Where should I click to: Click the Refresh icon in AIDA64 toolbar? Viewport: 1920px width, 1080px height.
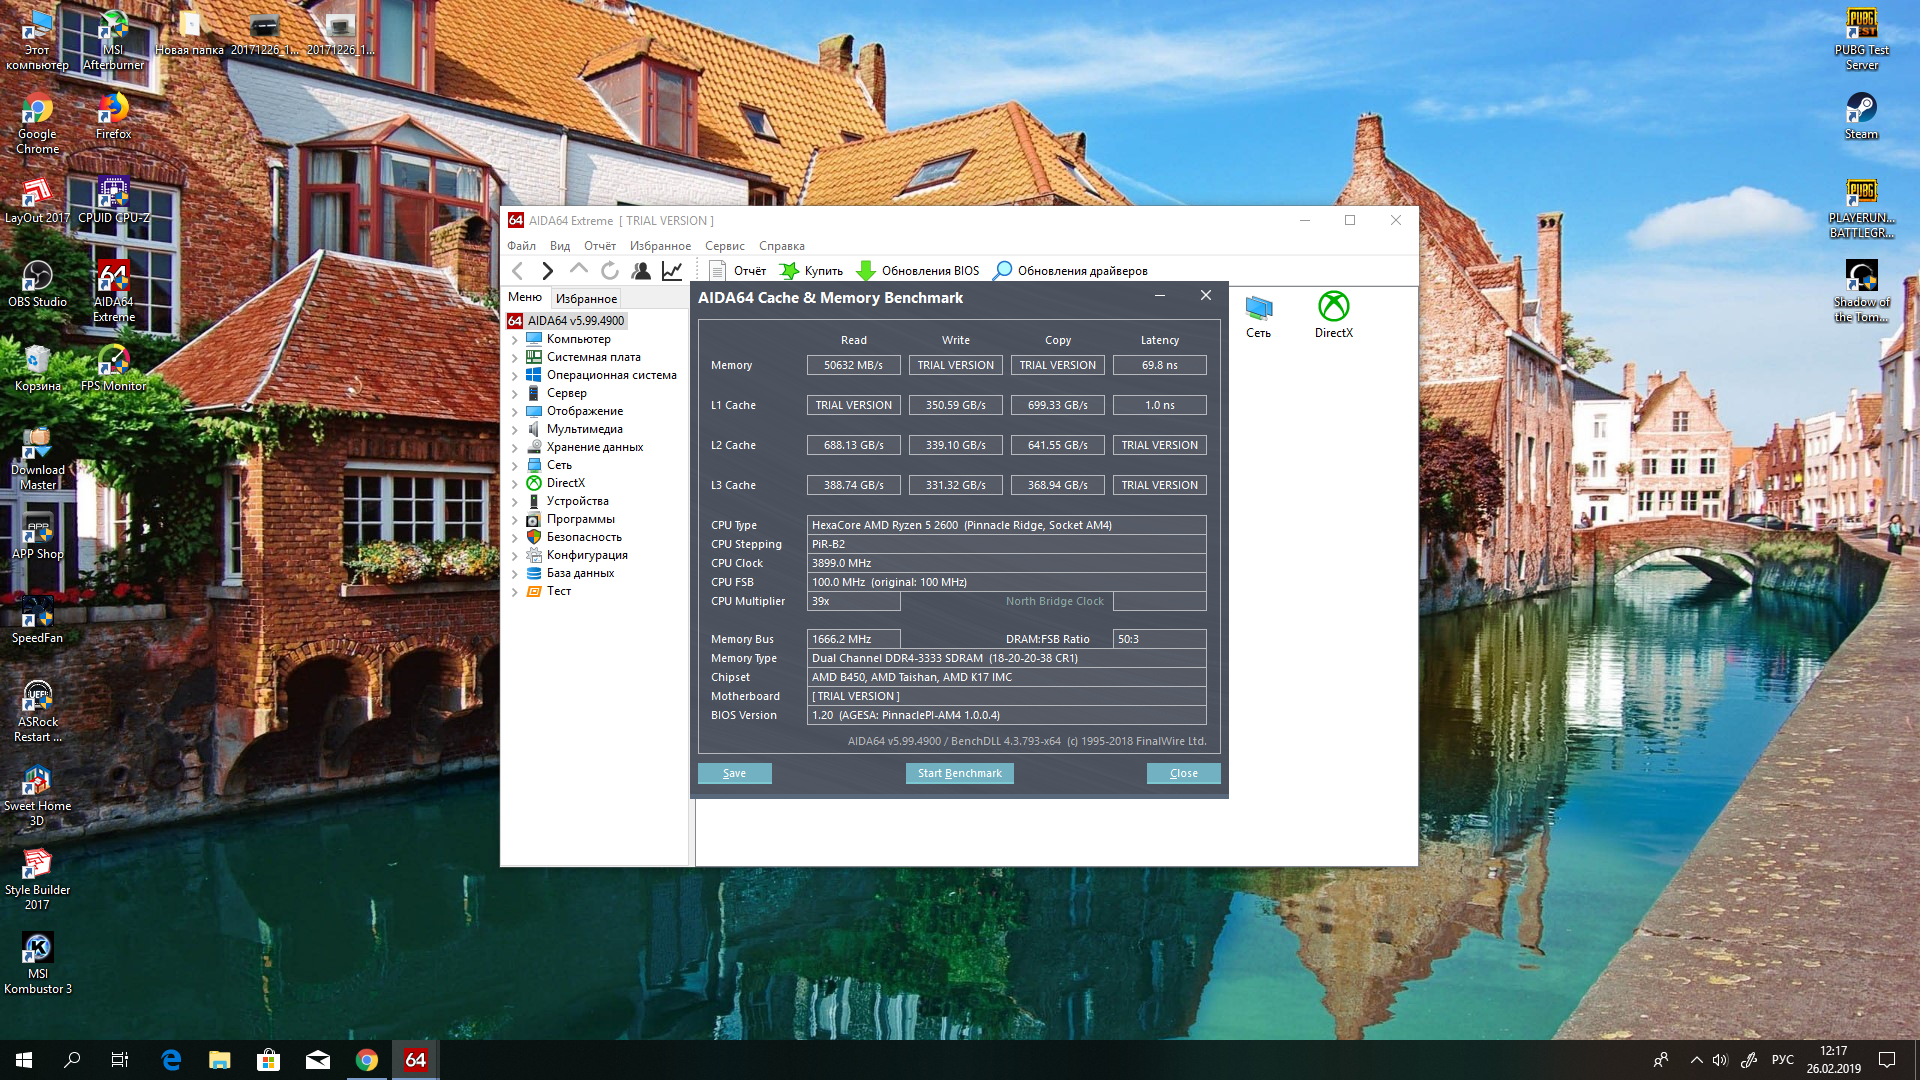610,271
